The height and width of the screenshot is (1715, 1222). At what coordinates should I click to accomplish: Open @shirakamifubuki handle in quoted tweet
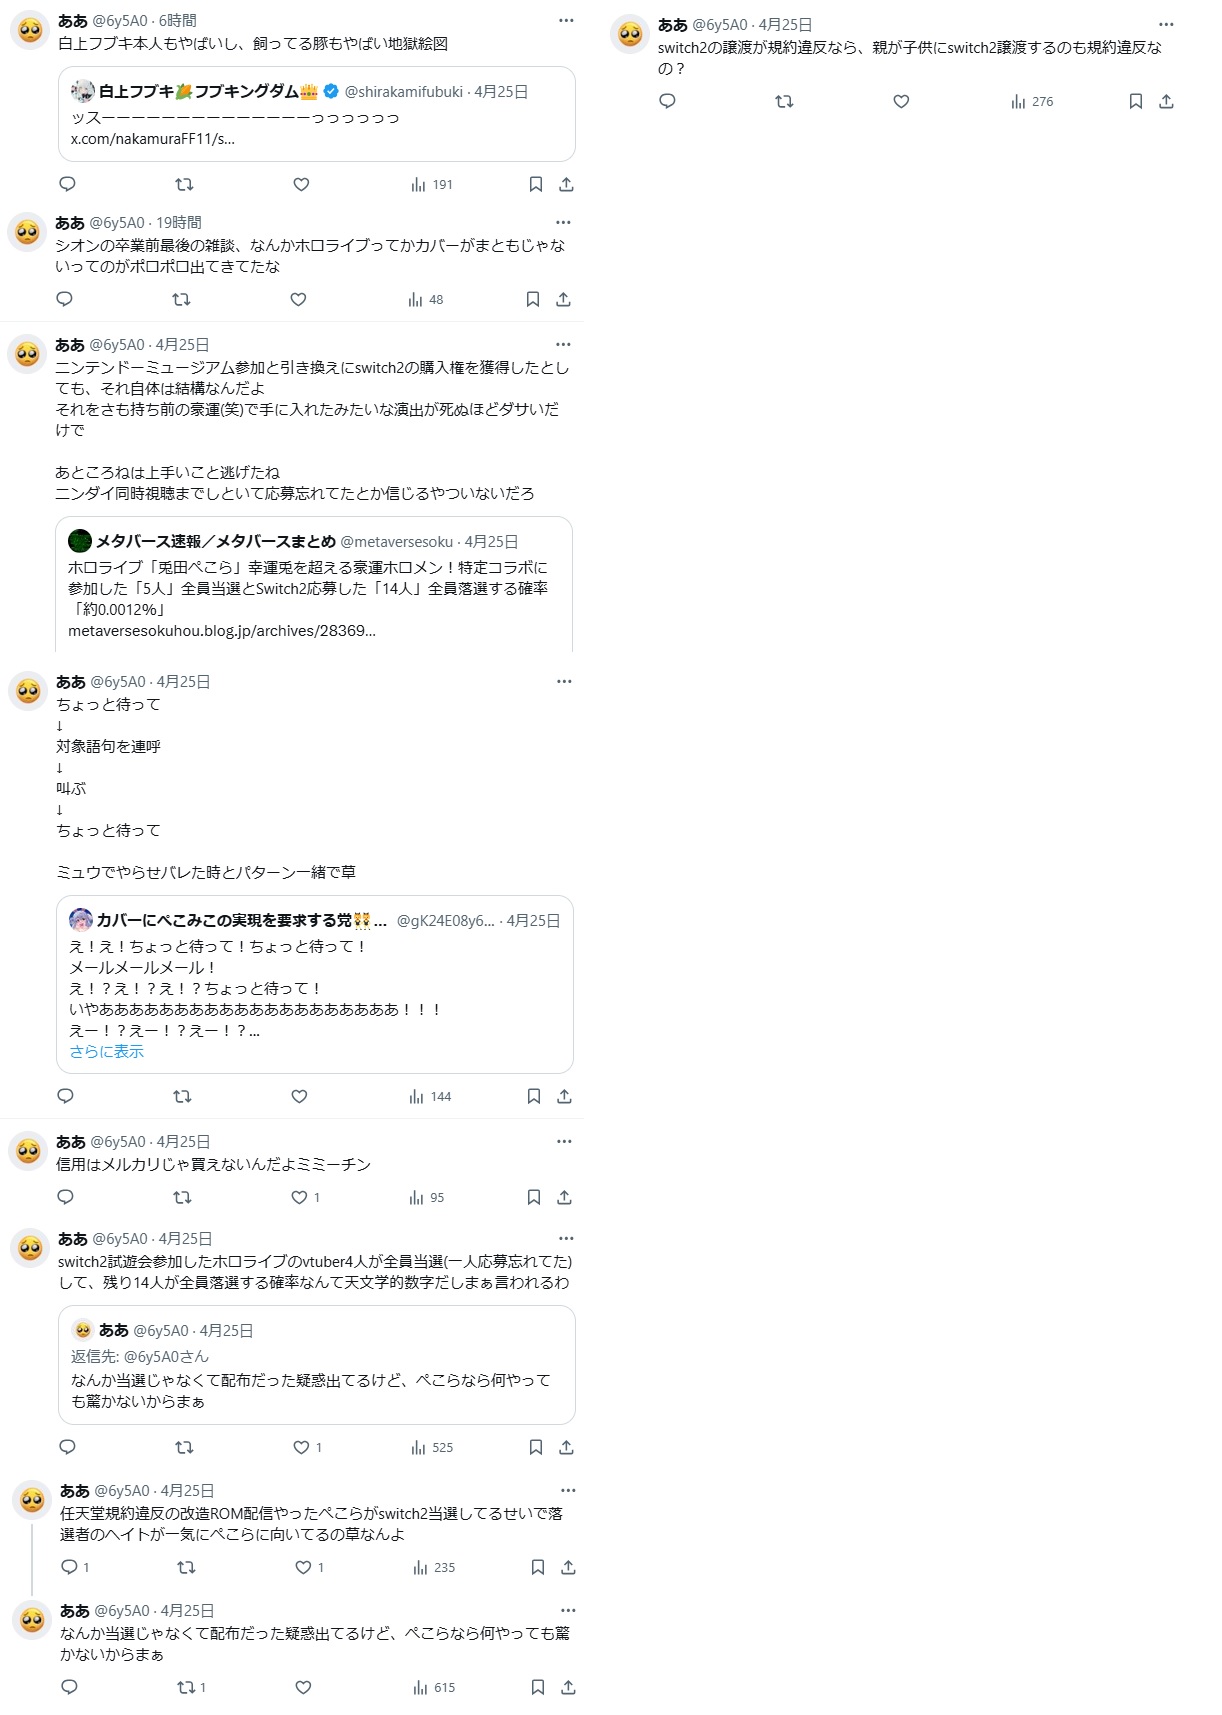[404, 91]
